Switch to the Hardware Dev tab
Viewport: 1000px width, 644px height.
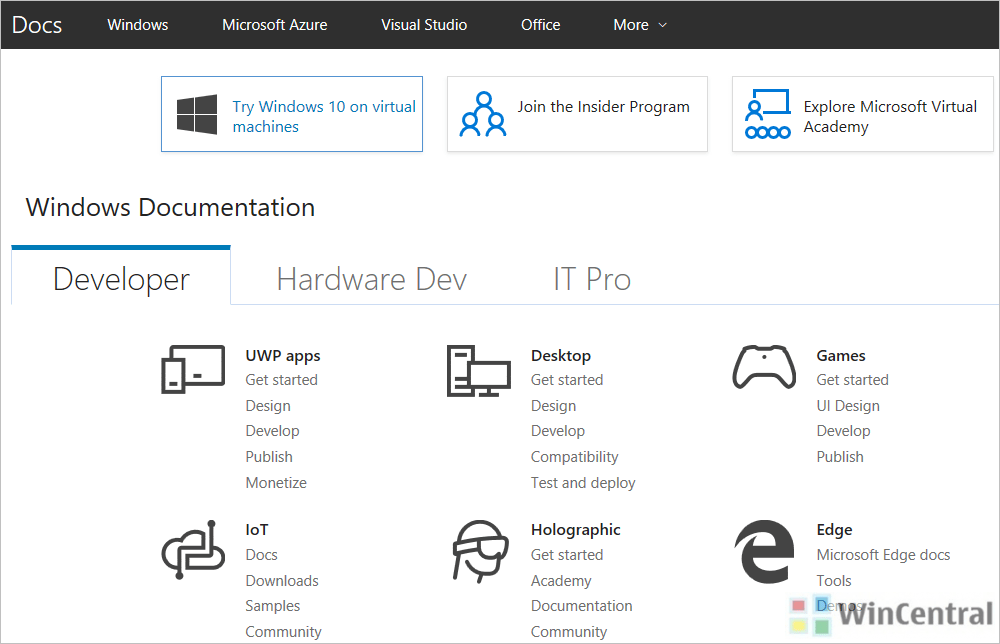[x=372, y=279]
